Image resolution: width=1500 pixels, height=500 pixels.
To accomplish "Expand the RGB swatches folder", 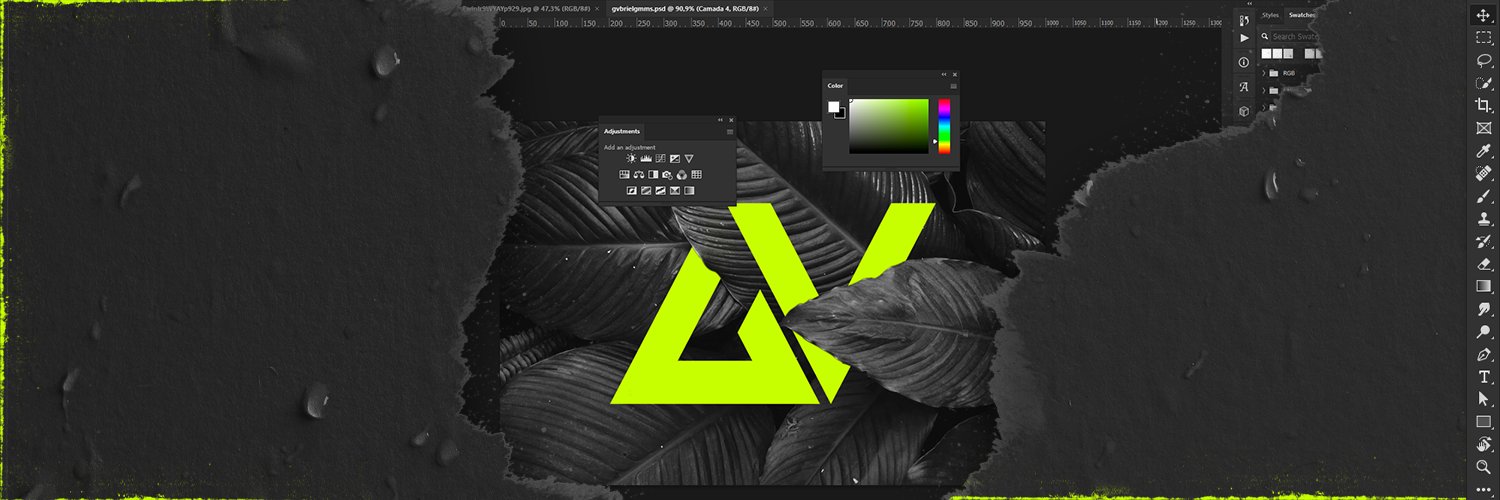I will tap(1263, 73).
